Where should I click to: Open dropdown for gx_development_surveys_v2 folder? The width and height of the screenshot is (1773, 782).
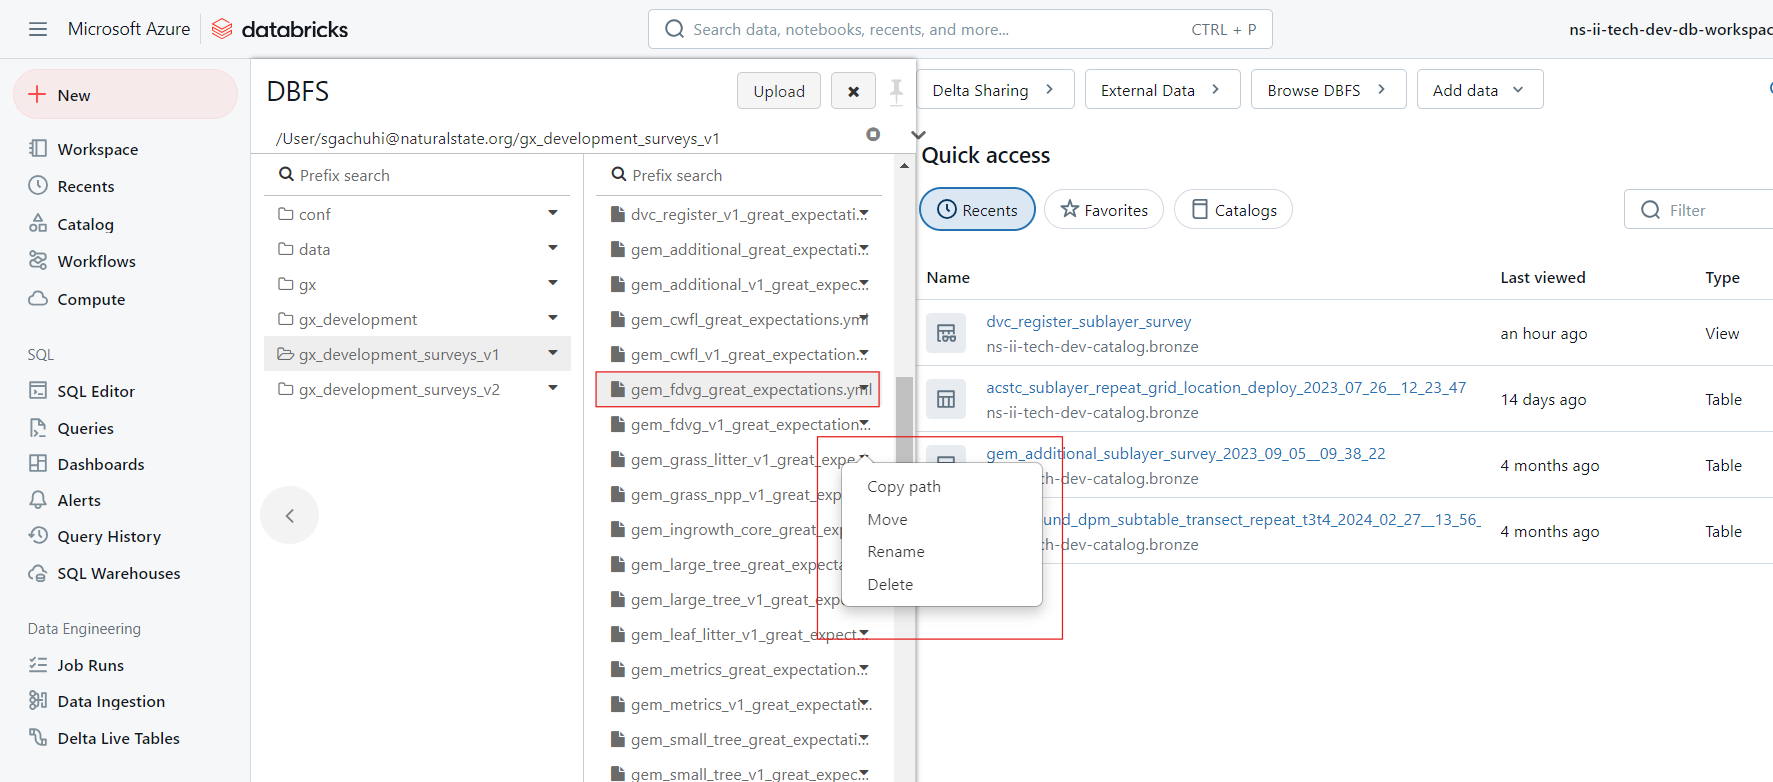[553, 388]
